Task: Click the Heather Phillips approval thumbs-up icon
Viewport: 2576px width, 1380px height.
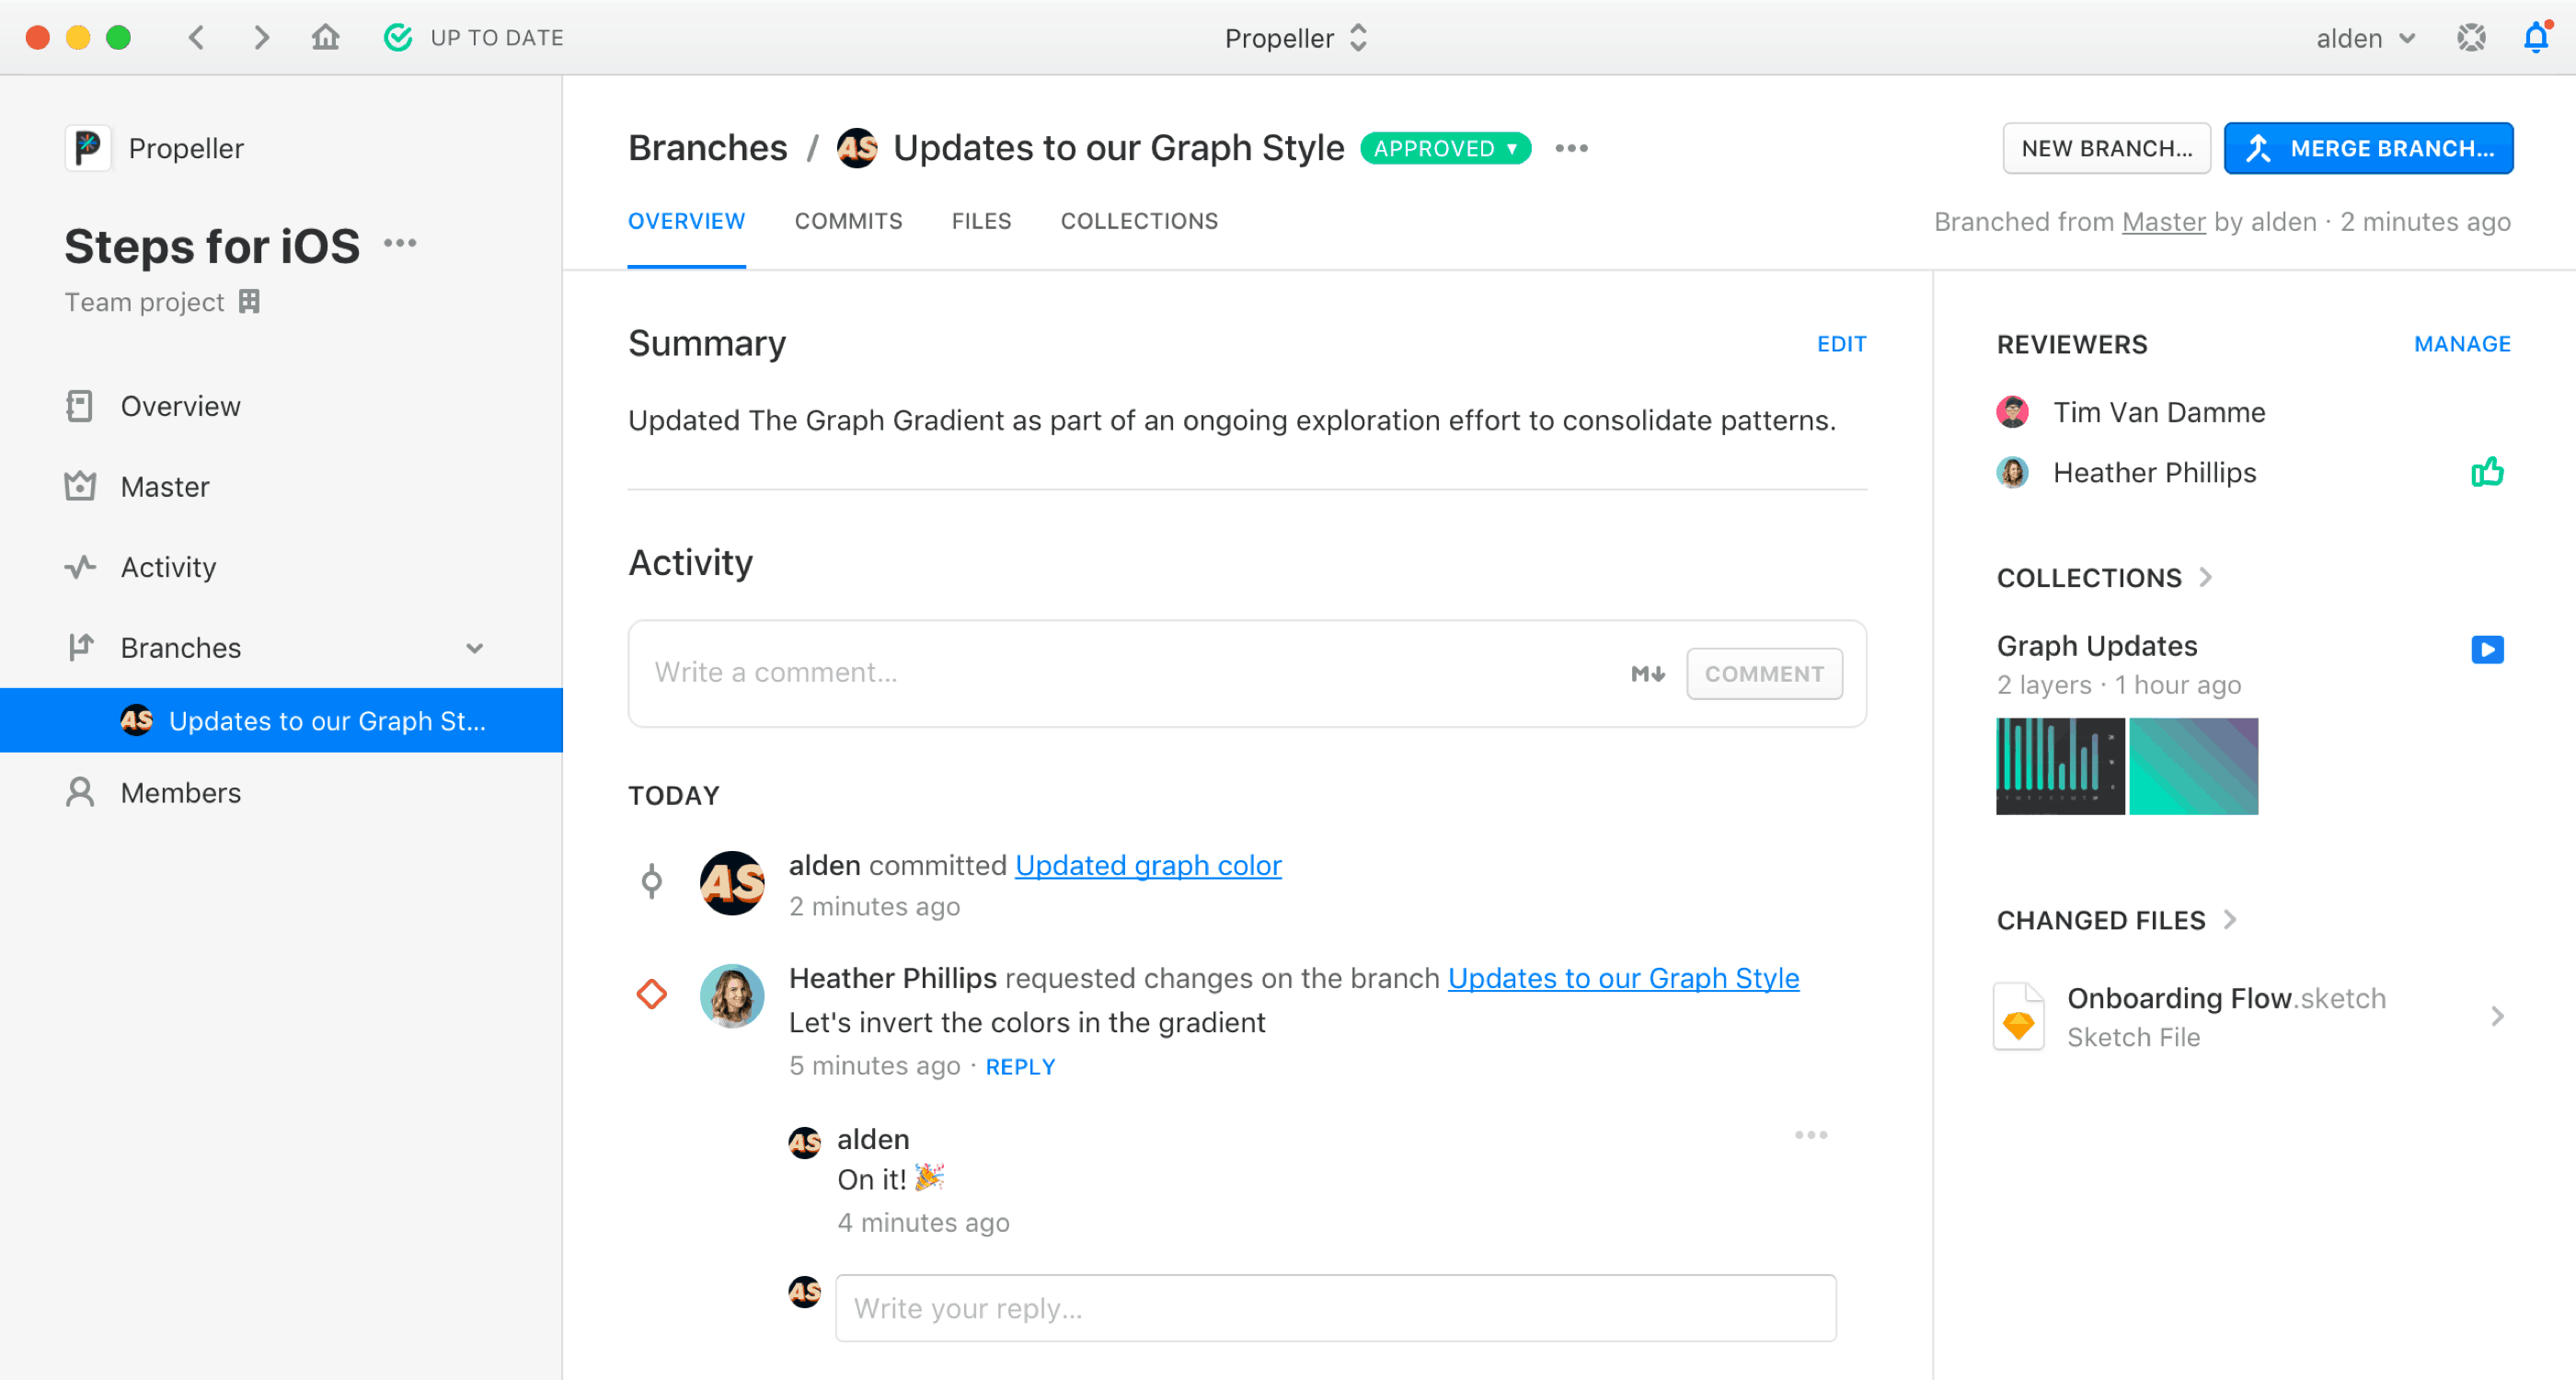Action: tap(2490, 474)
